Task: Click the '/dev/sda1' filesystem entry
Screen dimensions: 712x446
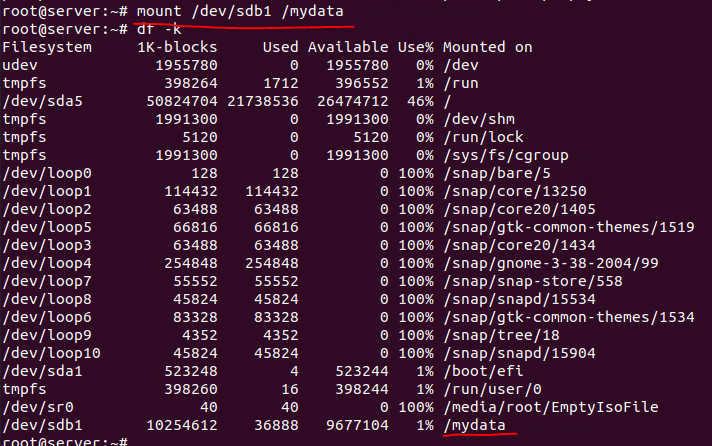Action: tap(43, 371)
